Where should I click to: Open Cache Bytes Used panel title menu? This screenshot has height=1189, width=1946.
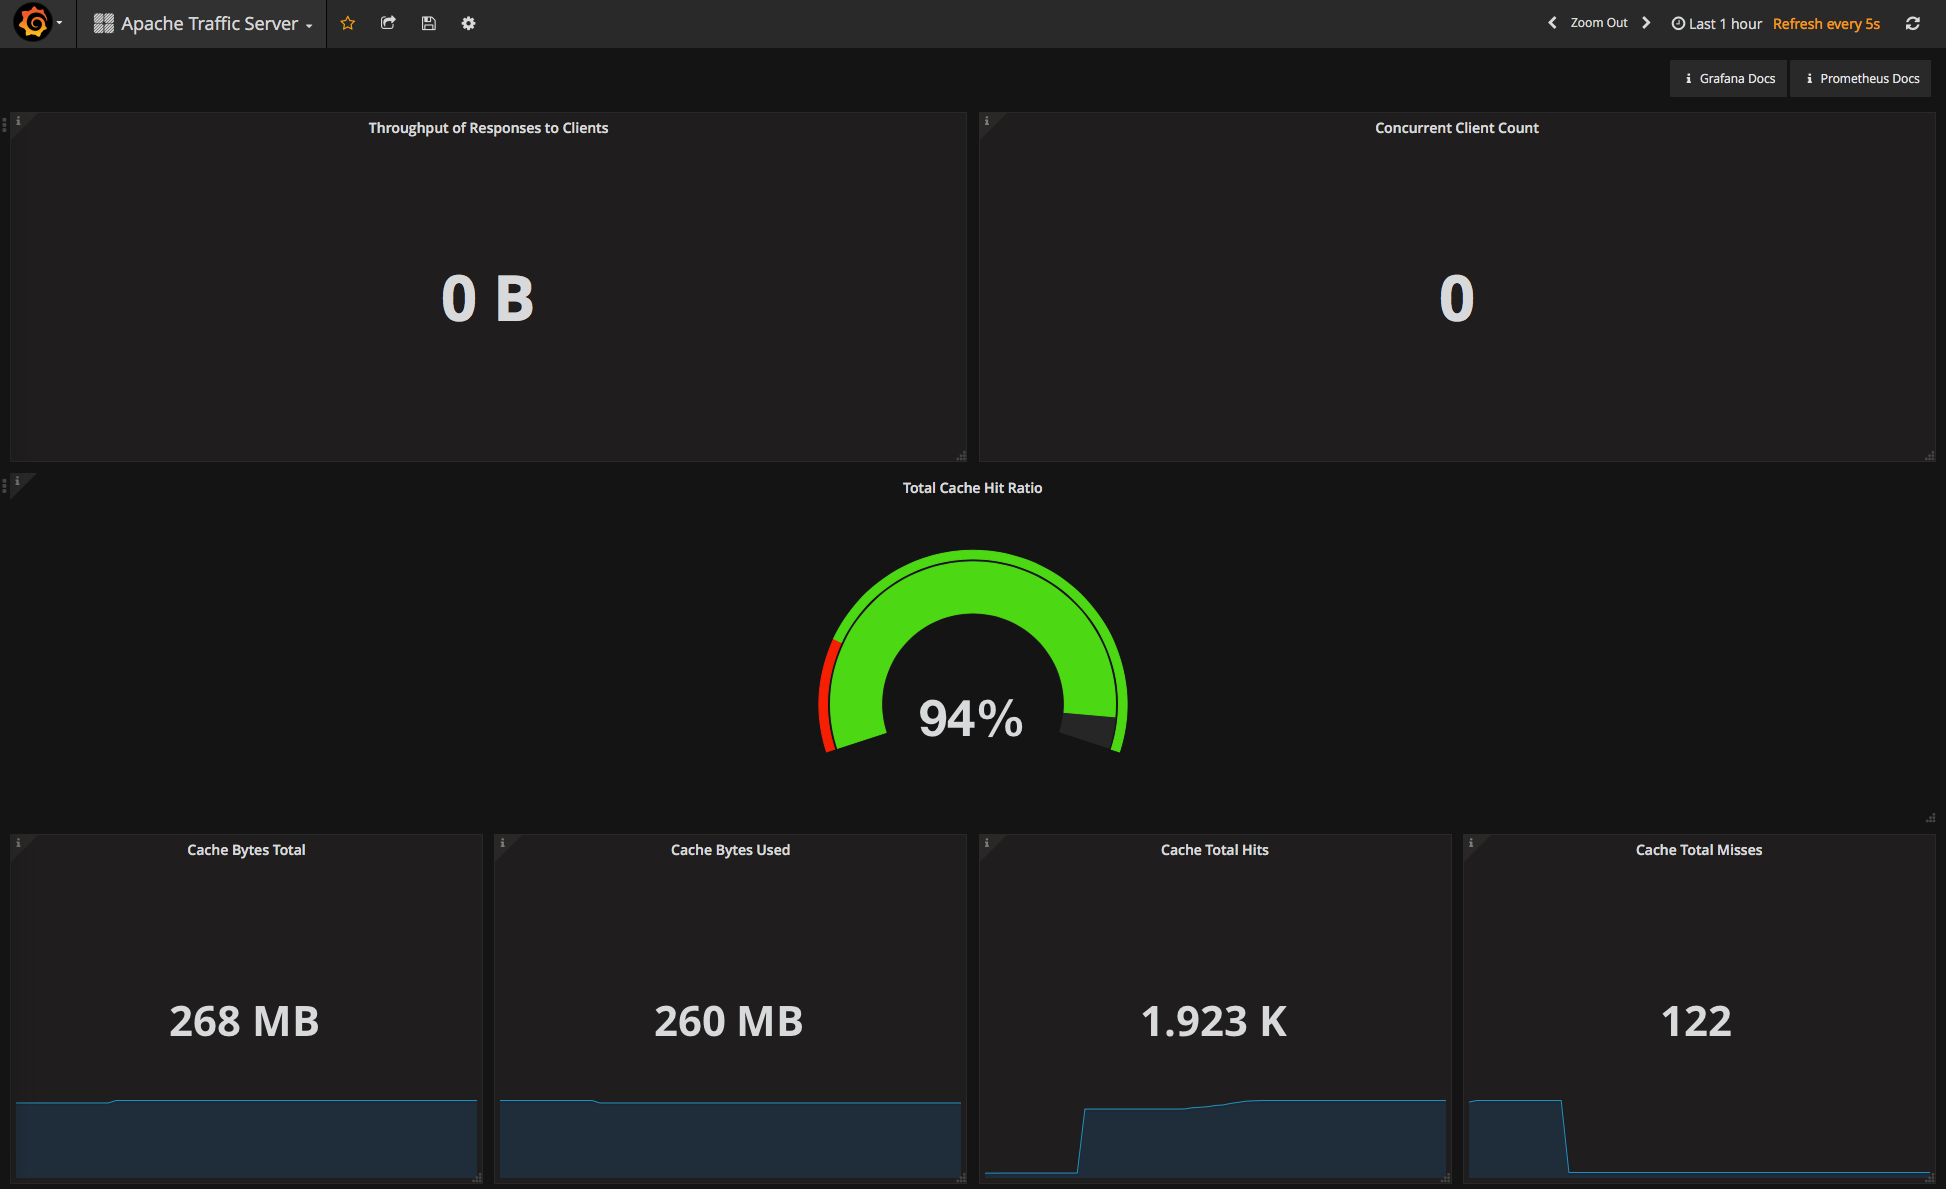pyautogui.click(x=730, y=850)
